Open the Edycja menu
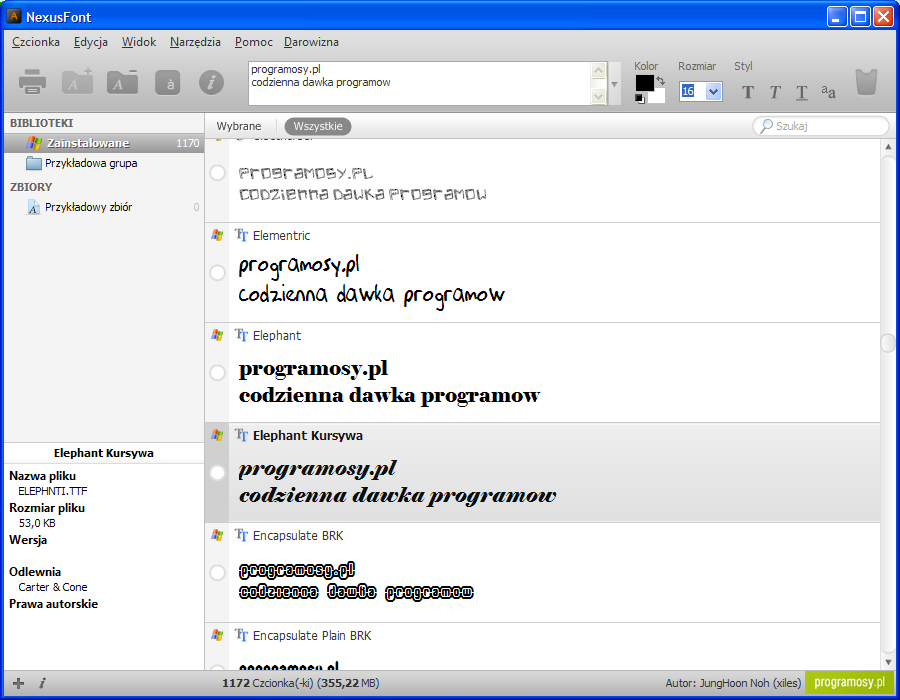The height and width of the screenshot is (700, 900). [91, 42]
